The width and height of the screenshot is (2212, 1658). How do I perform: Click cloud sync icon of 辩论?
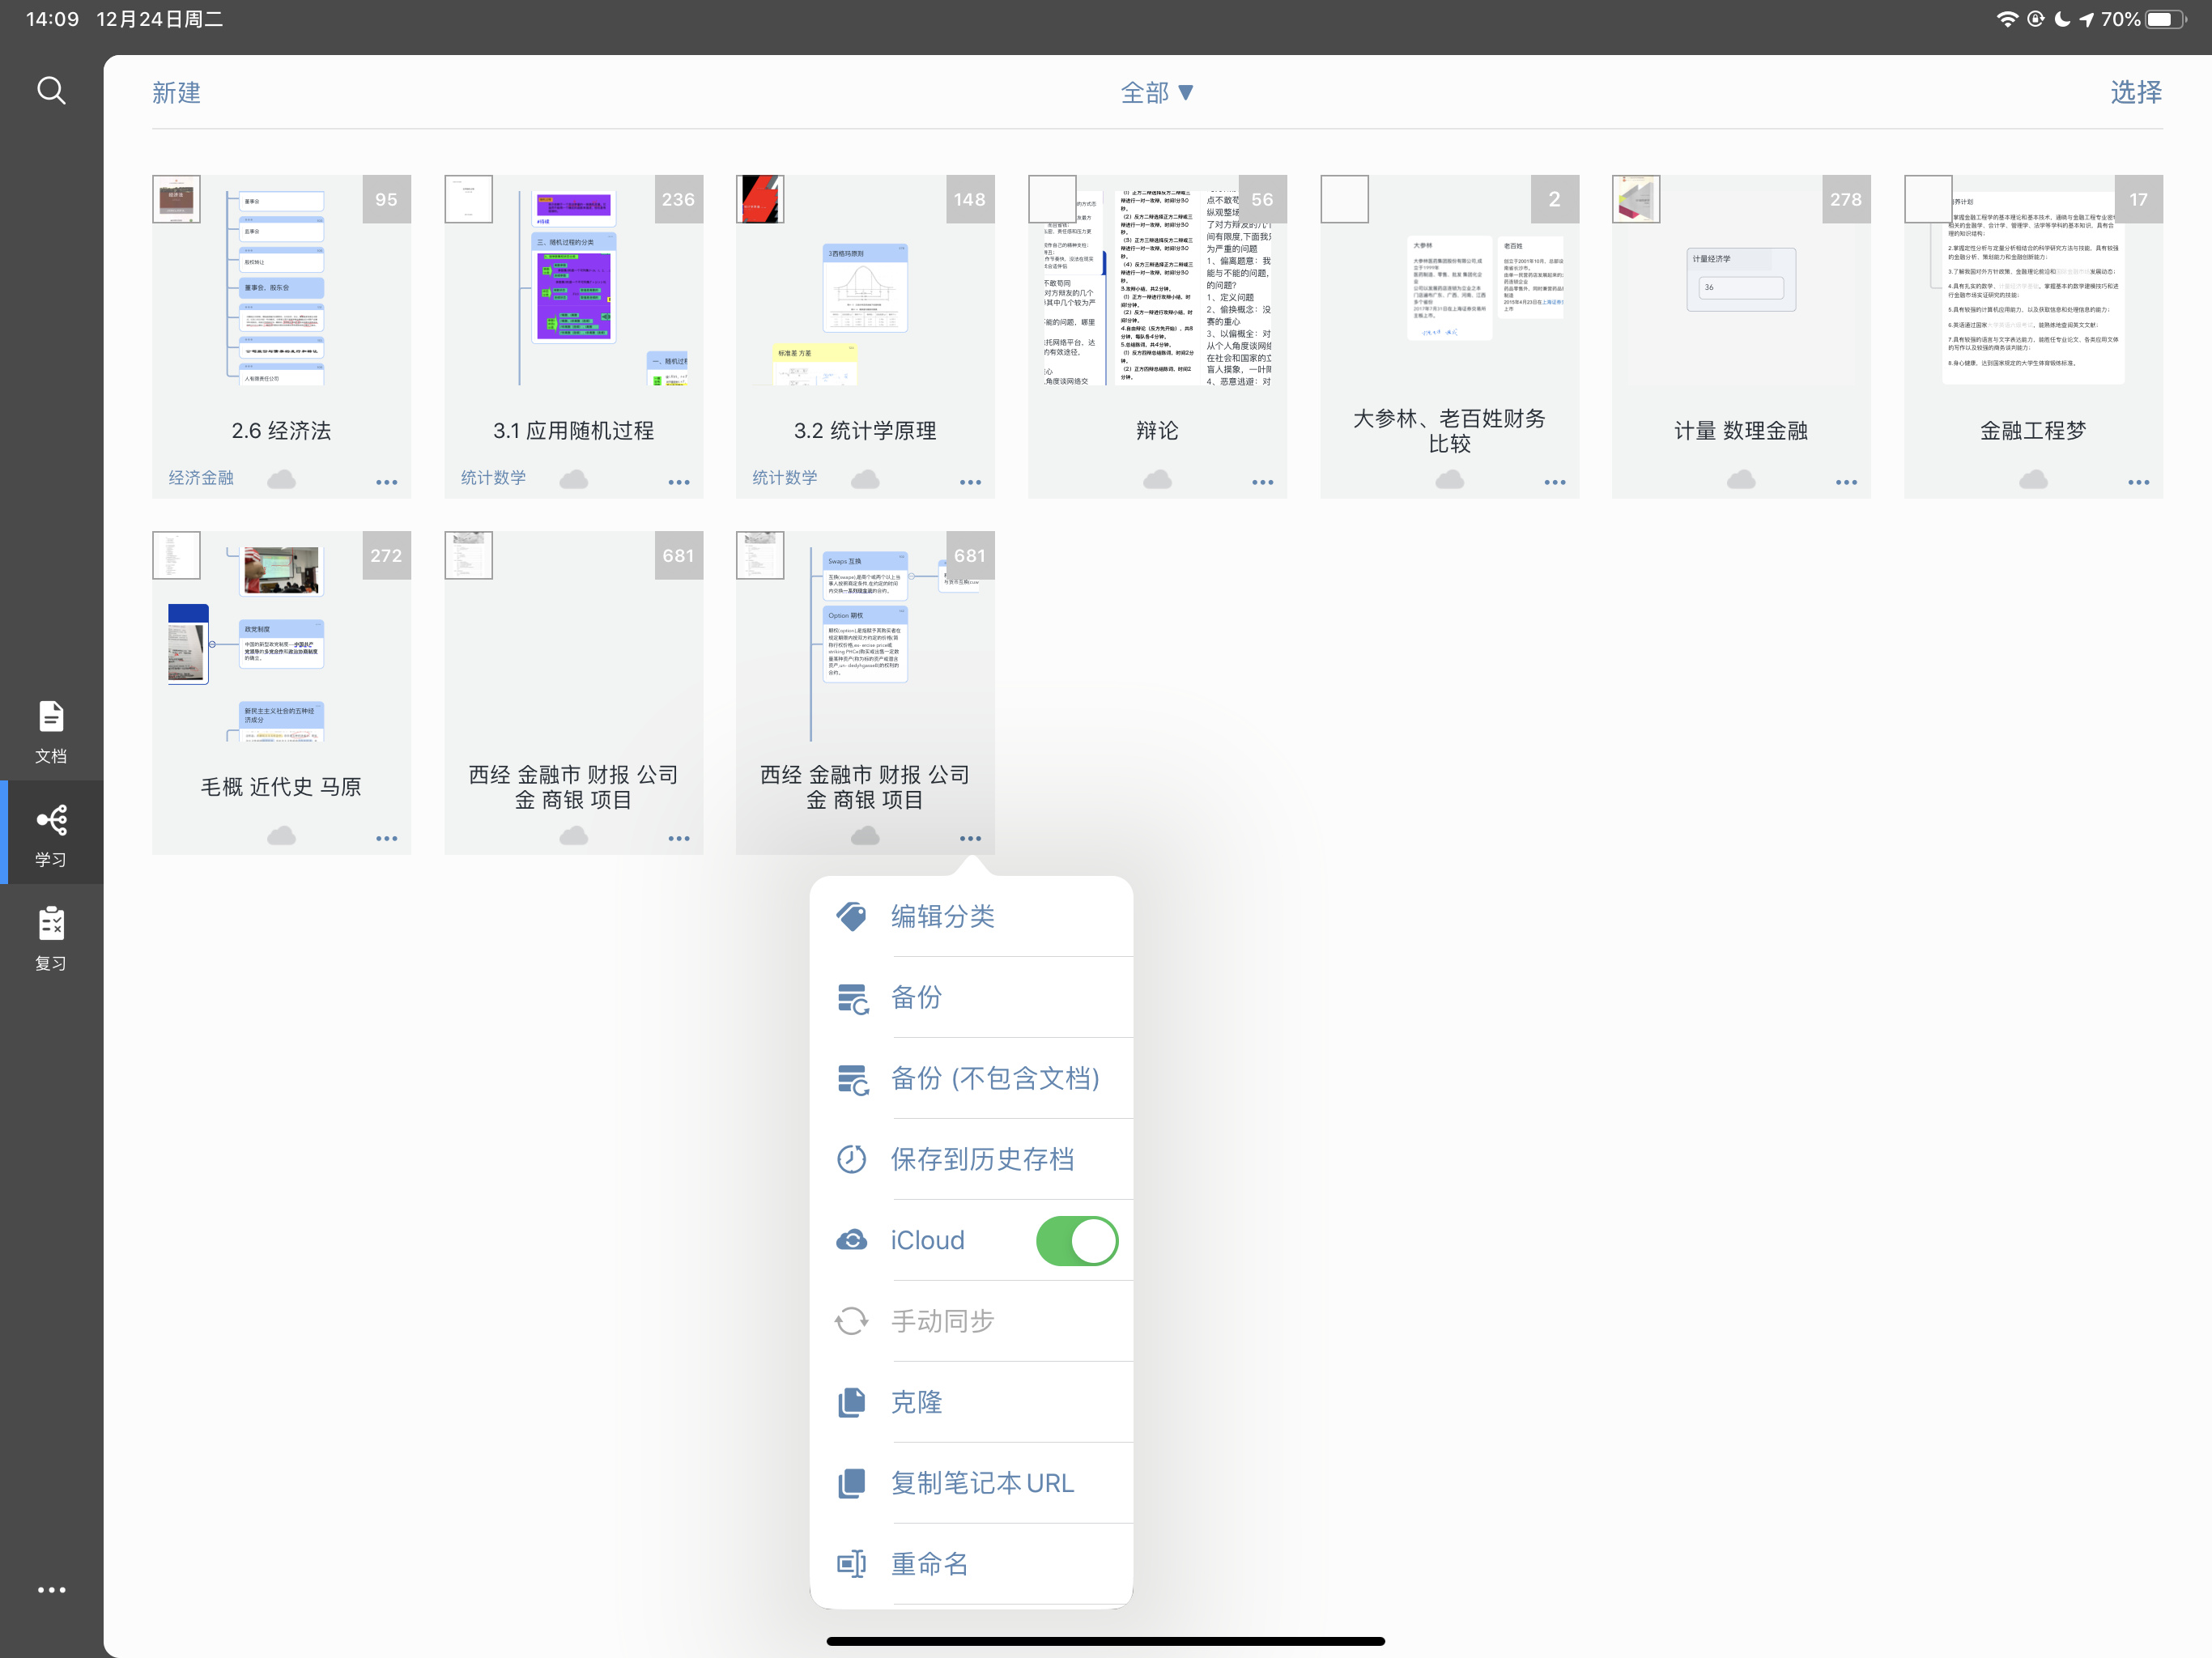[x=1157, y=480]
